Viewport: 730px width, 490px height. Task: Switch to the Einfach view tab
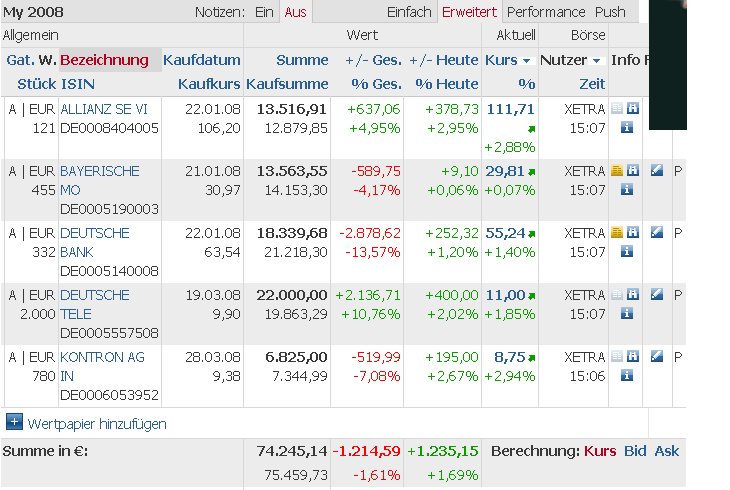pos(409,12)
